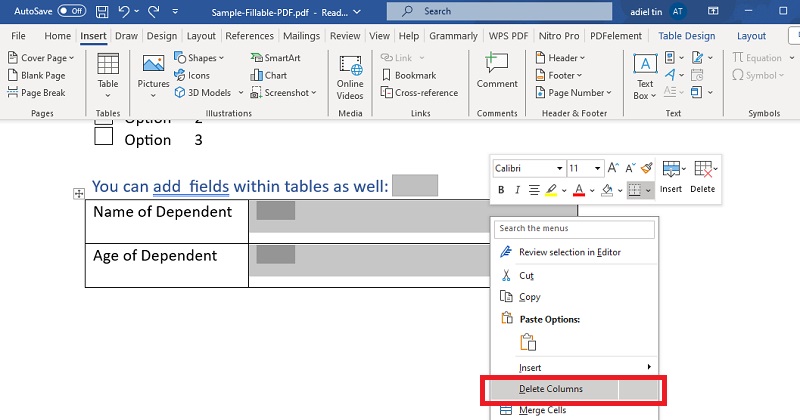Click the center alignment icon
Screen dimensions: 800x420
(534, 190)
